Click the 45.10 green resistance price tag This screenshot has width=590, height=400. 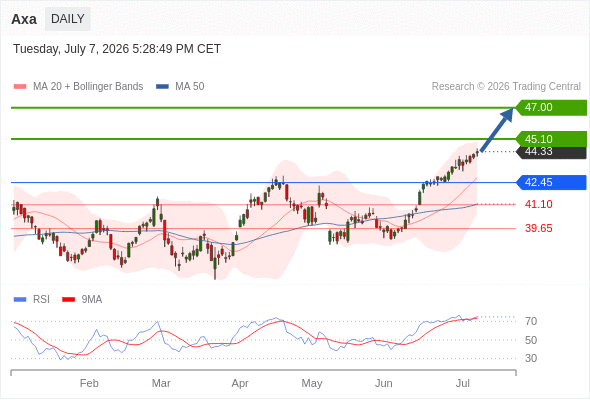pyautogui.click(x=551, y=139)
